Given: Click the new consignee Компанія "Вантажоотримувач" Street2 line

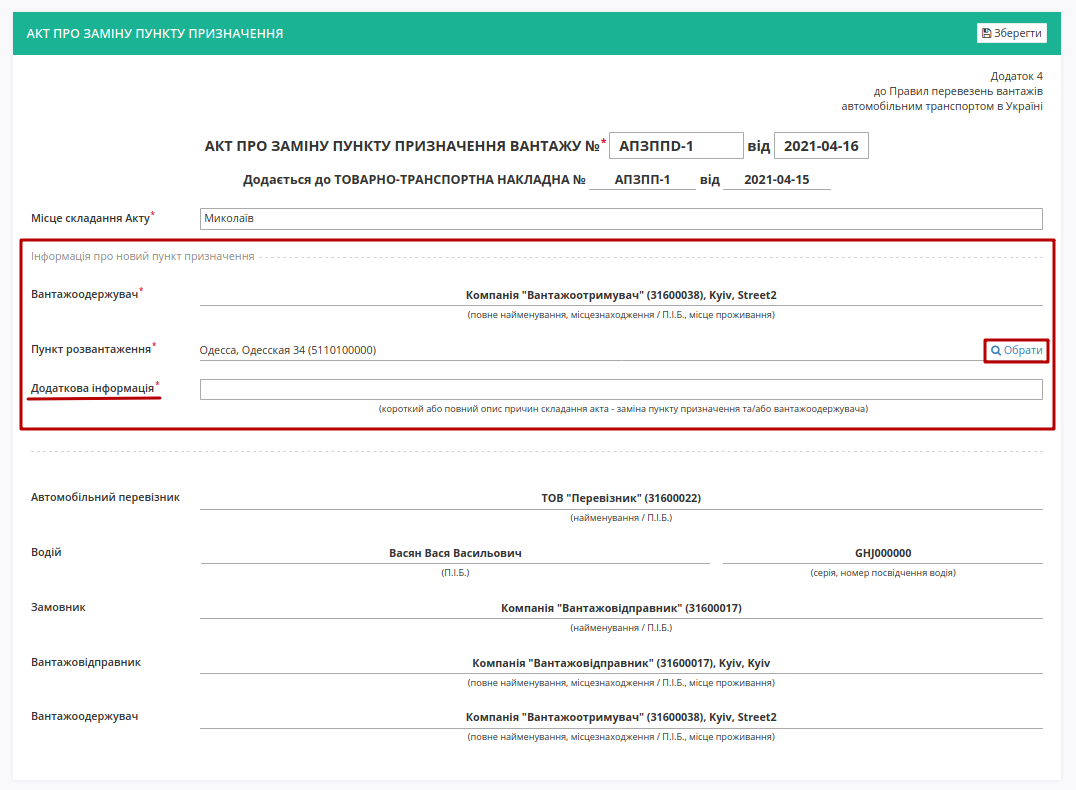Looking at the screenshot, I should click(621, 295).
